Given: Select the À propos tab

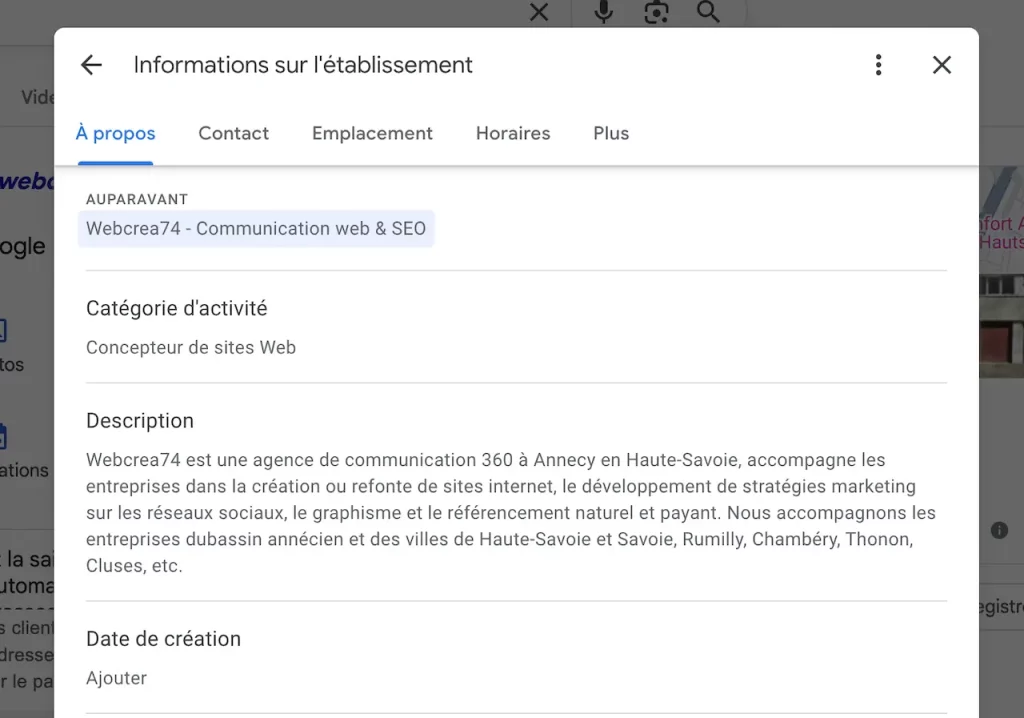Looking at the screenshot, I should pyautogui.click(x=116, y=134).
